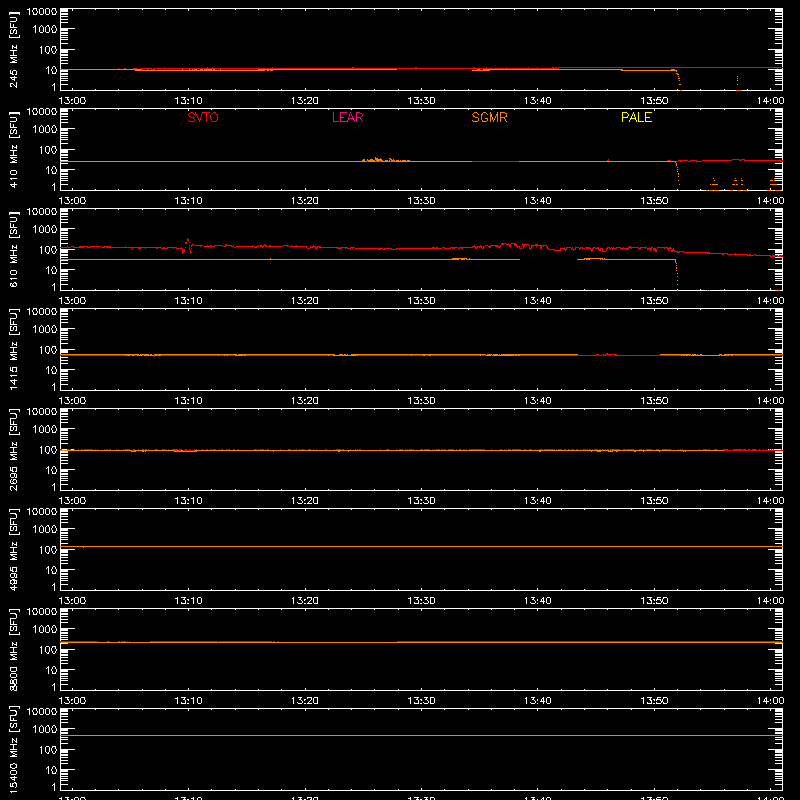800x800 pixels.
Task: Click 13:20 tick label under 410 MHz panel
Action: click(x=305, y=201)
